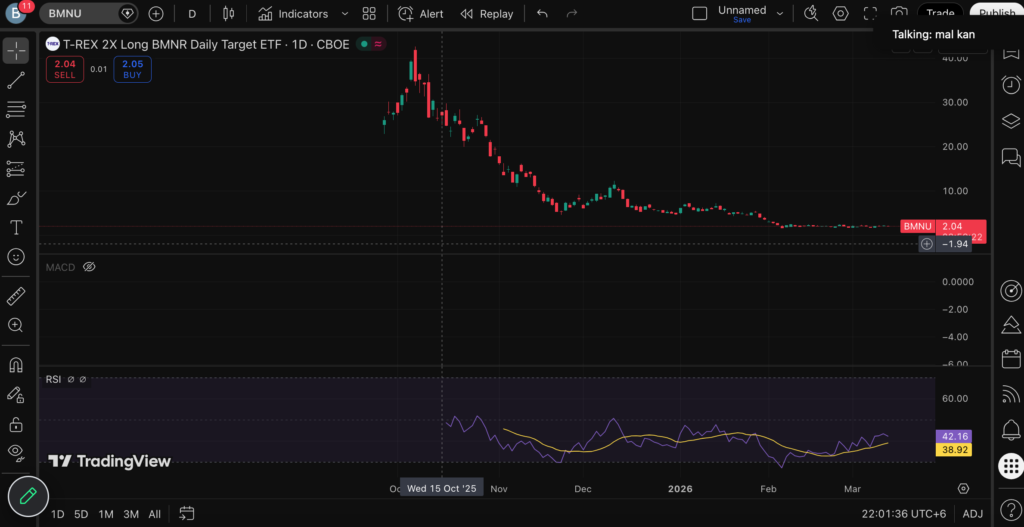Expand the Indicators favorites dropdown arrow
The height and width of the screenshot is (527, 1024).
pos(345,14)
